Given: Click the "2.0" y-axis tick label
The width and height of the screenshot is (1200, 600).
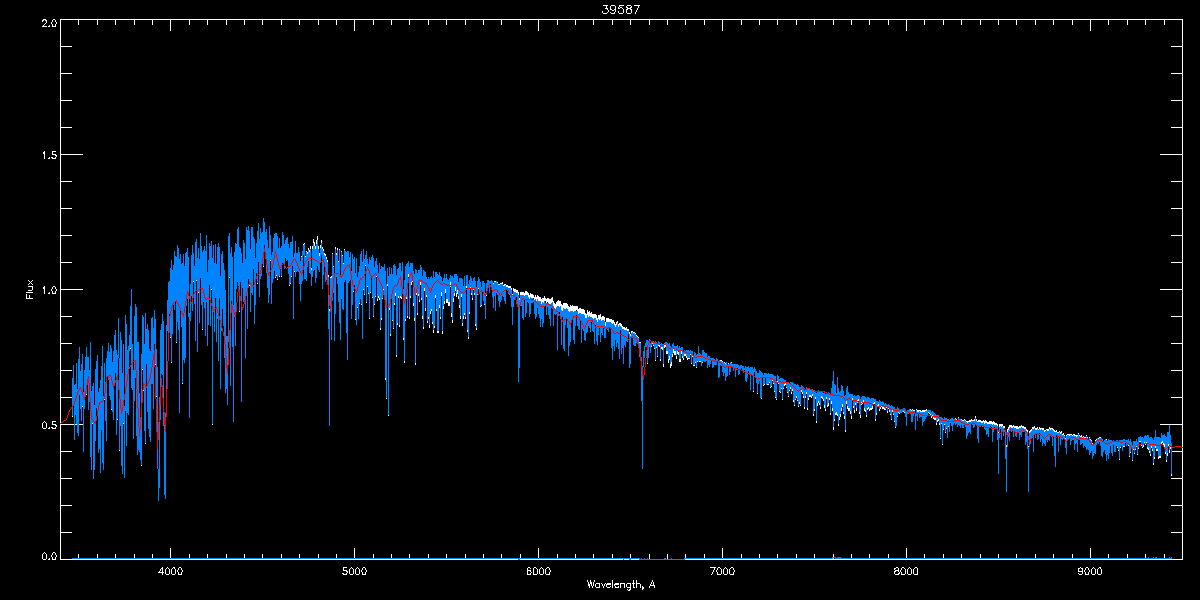Looking at the screenshot, I should click(48, 21).
